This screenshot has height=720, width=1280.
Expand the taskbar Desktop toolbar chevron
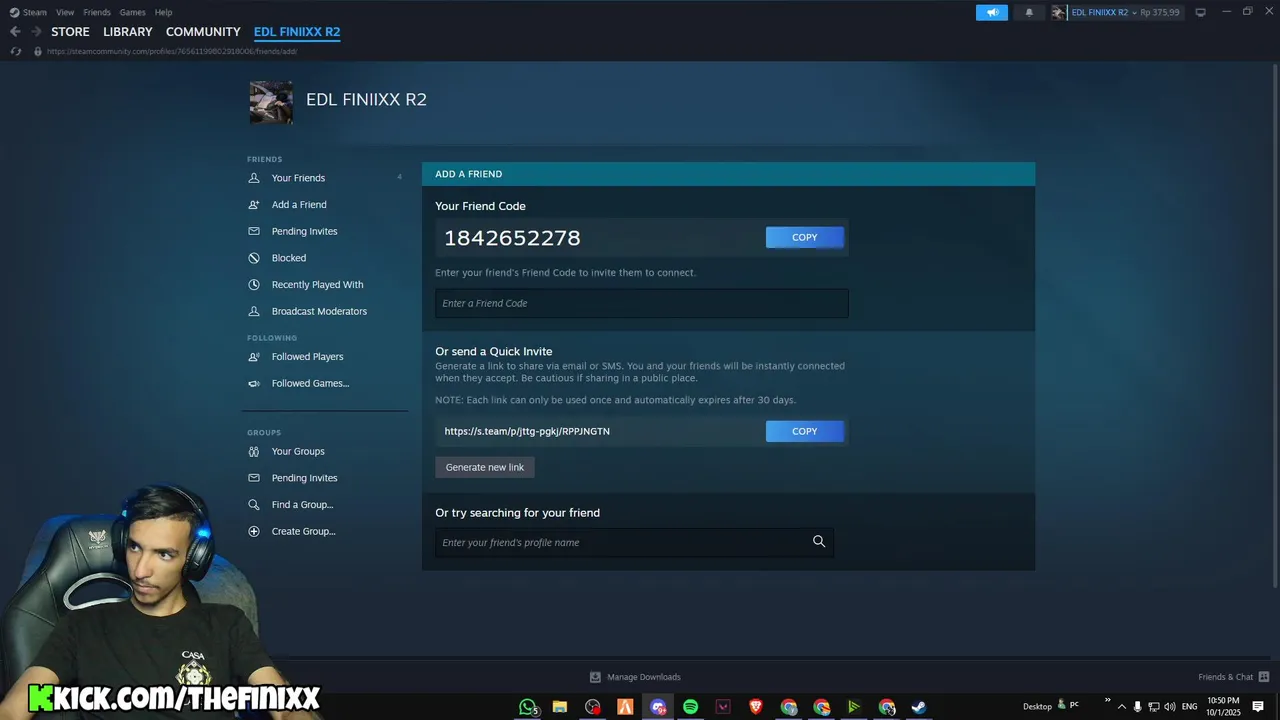point(1107,701)
